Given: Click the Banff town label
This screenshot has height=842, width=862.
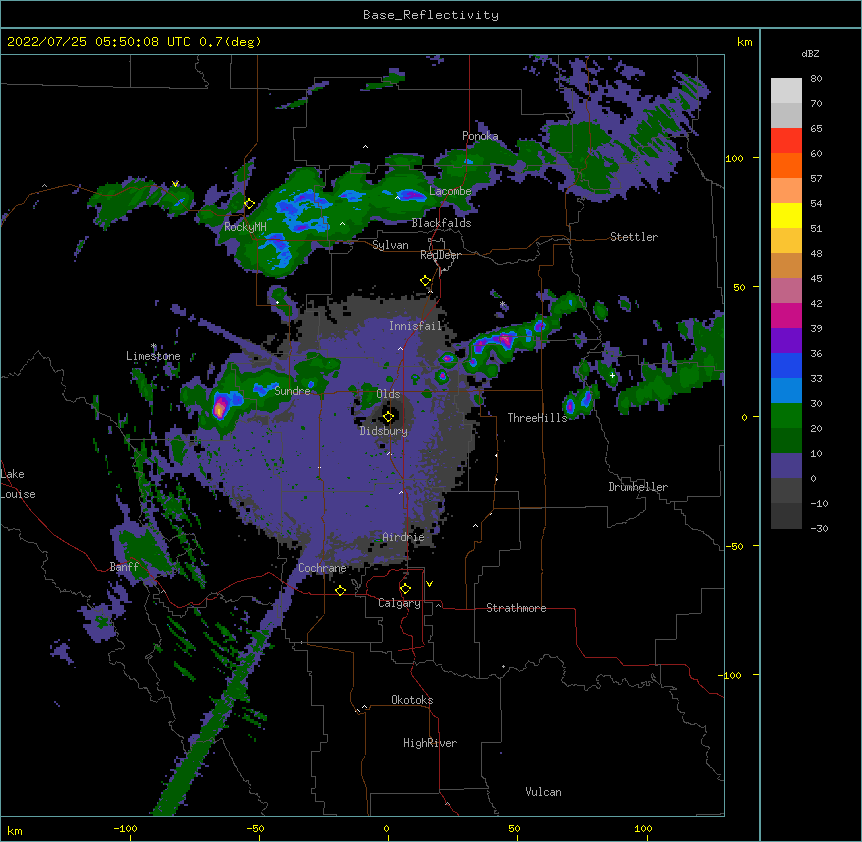Looking at the screenshot, I should pos(124,567).
